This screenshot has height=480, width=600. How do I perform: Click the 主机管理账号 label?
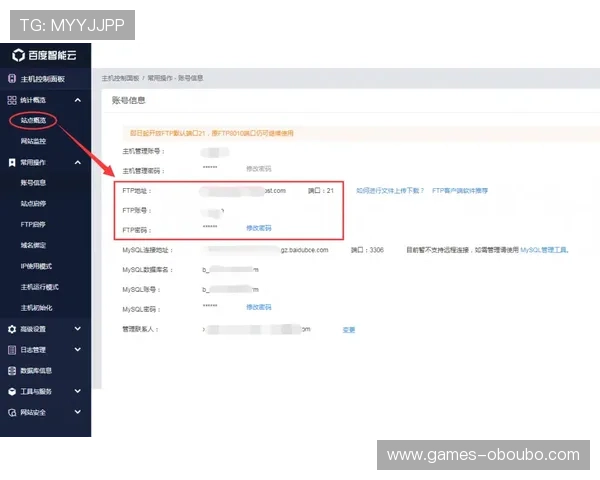click(143, 152)
